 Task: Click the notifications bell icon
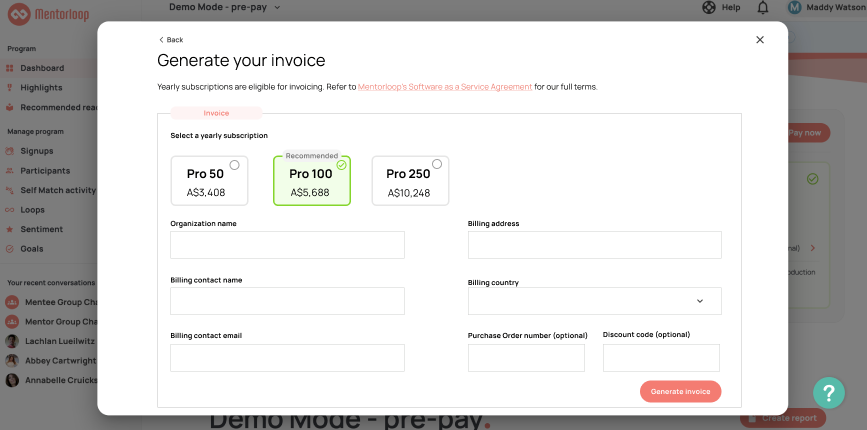[763, 8]
